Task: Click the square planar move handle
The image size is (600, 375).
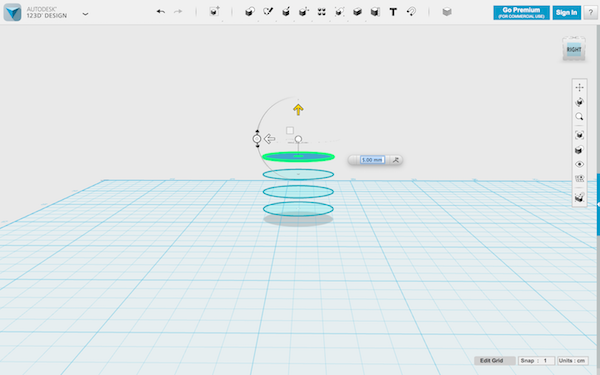Action: [x=290, y=130]
